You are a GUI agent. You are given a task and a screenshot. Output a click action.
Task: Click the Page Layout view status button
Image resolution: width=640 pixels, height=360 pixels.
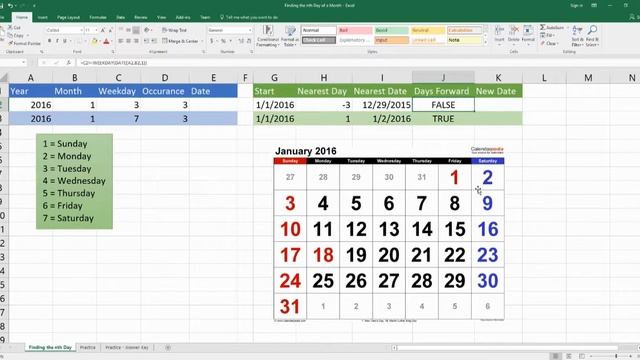[x=569, y=356]
